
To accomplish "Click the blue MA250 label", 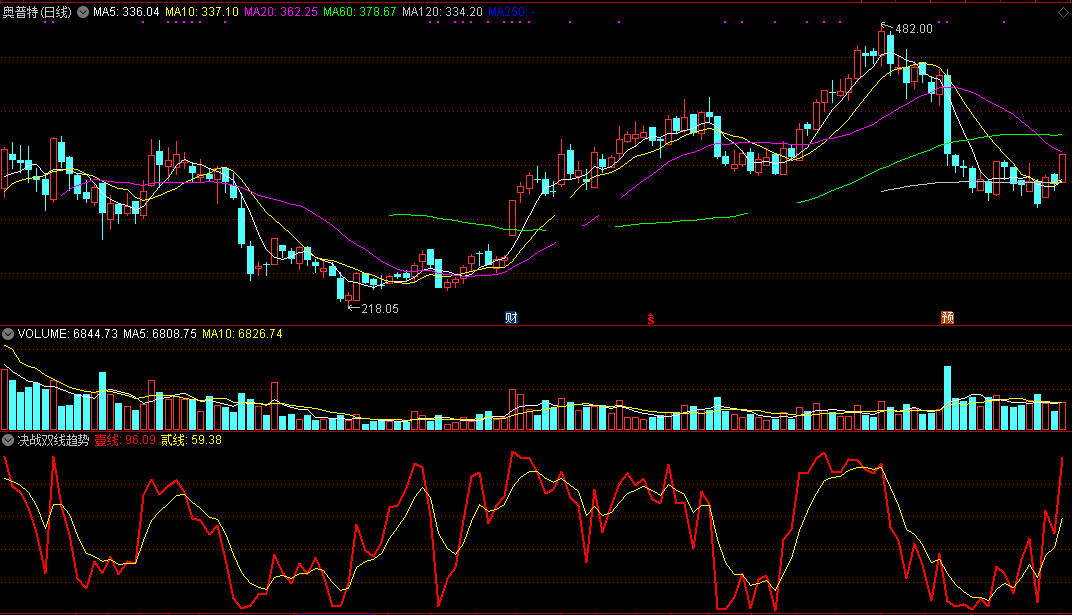I will click(x=511, y=12).
